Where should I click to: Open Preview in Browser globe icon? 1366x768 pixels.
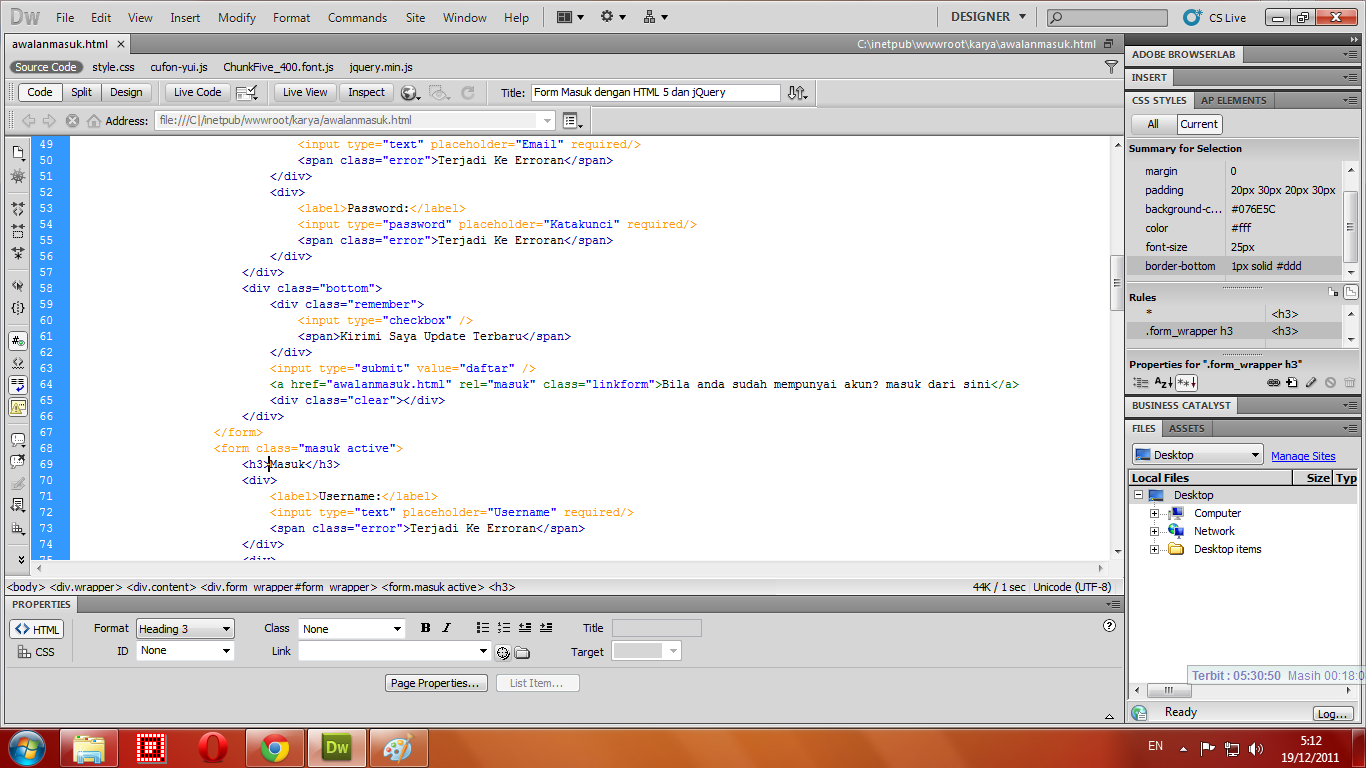[410, 92]
